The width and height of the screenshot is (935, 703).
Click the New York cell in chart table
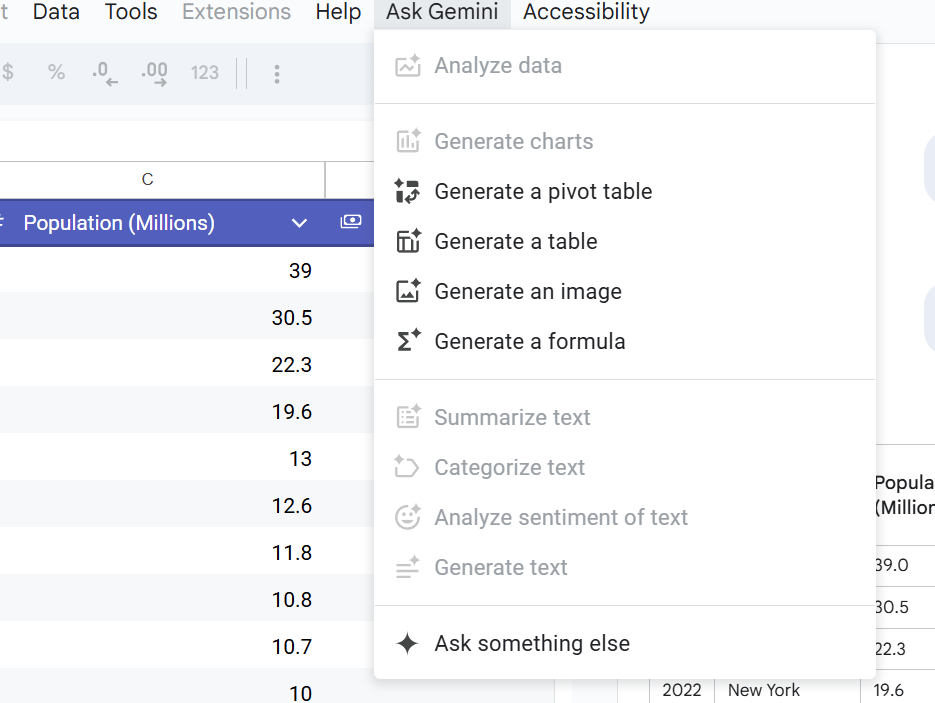(764, 690)
